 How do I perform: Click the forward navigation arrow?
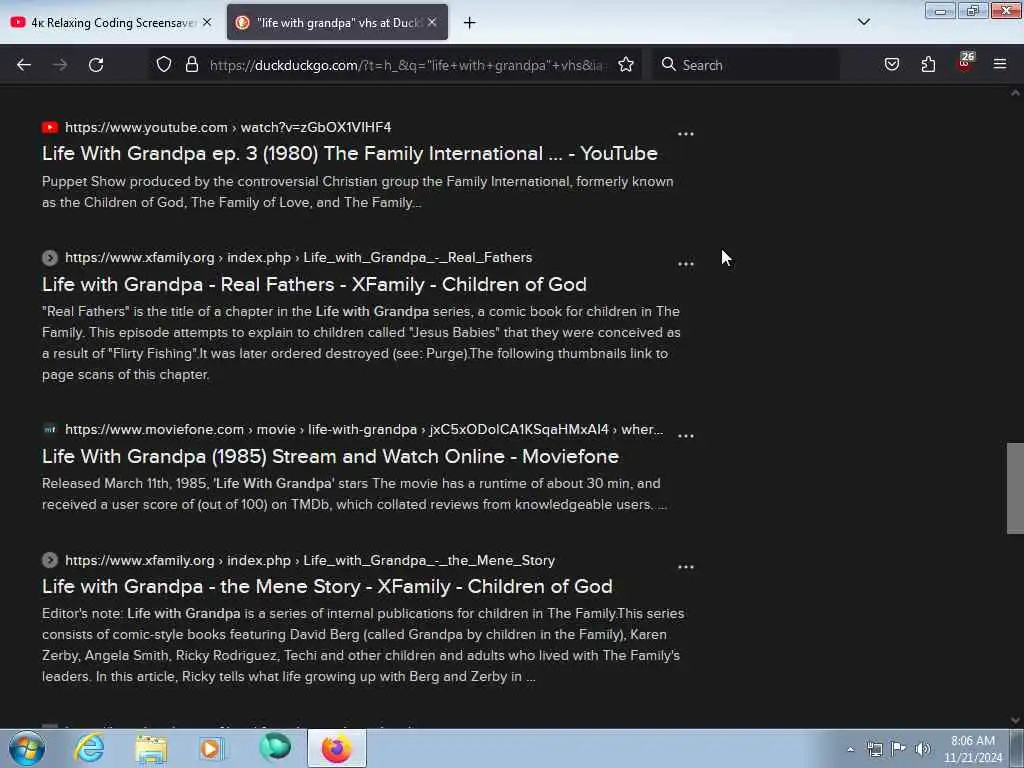tap(60, 65)
